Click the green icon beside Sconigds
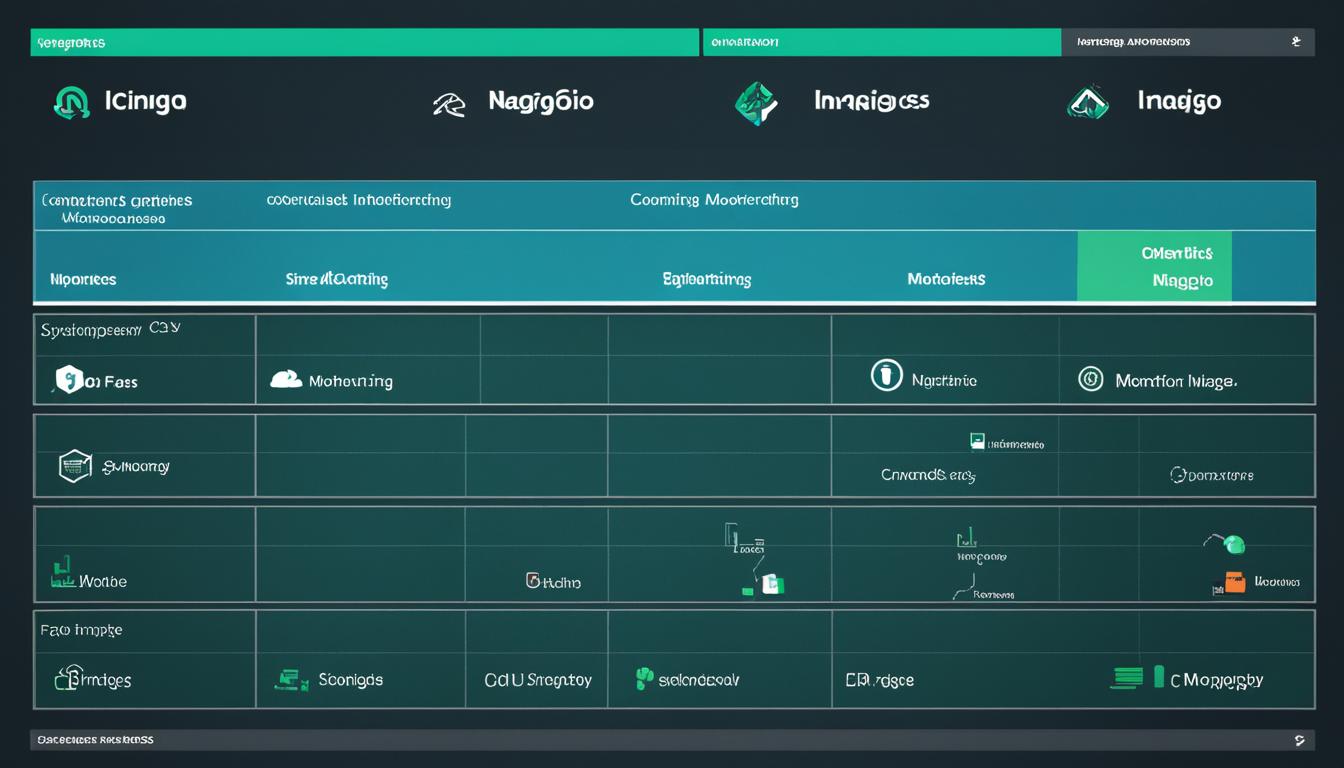1344x768 pixels. coord(291,680)
